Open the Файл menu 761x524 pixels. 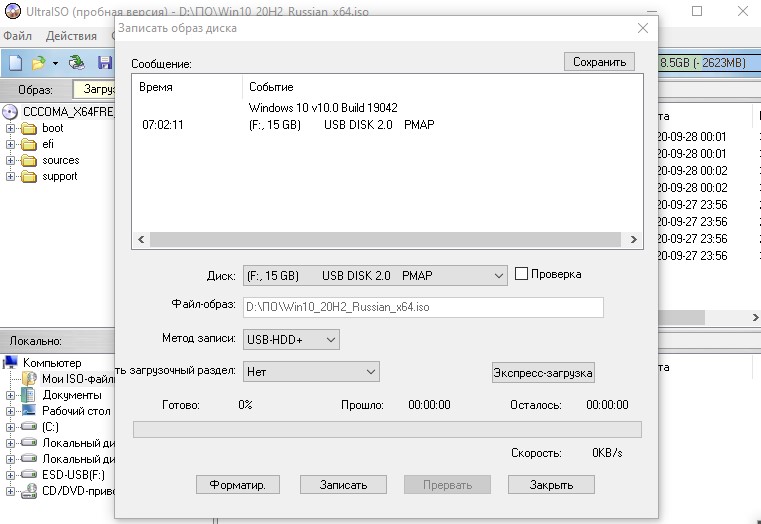tap(17, 36)
